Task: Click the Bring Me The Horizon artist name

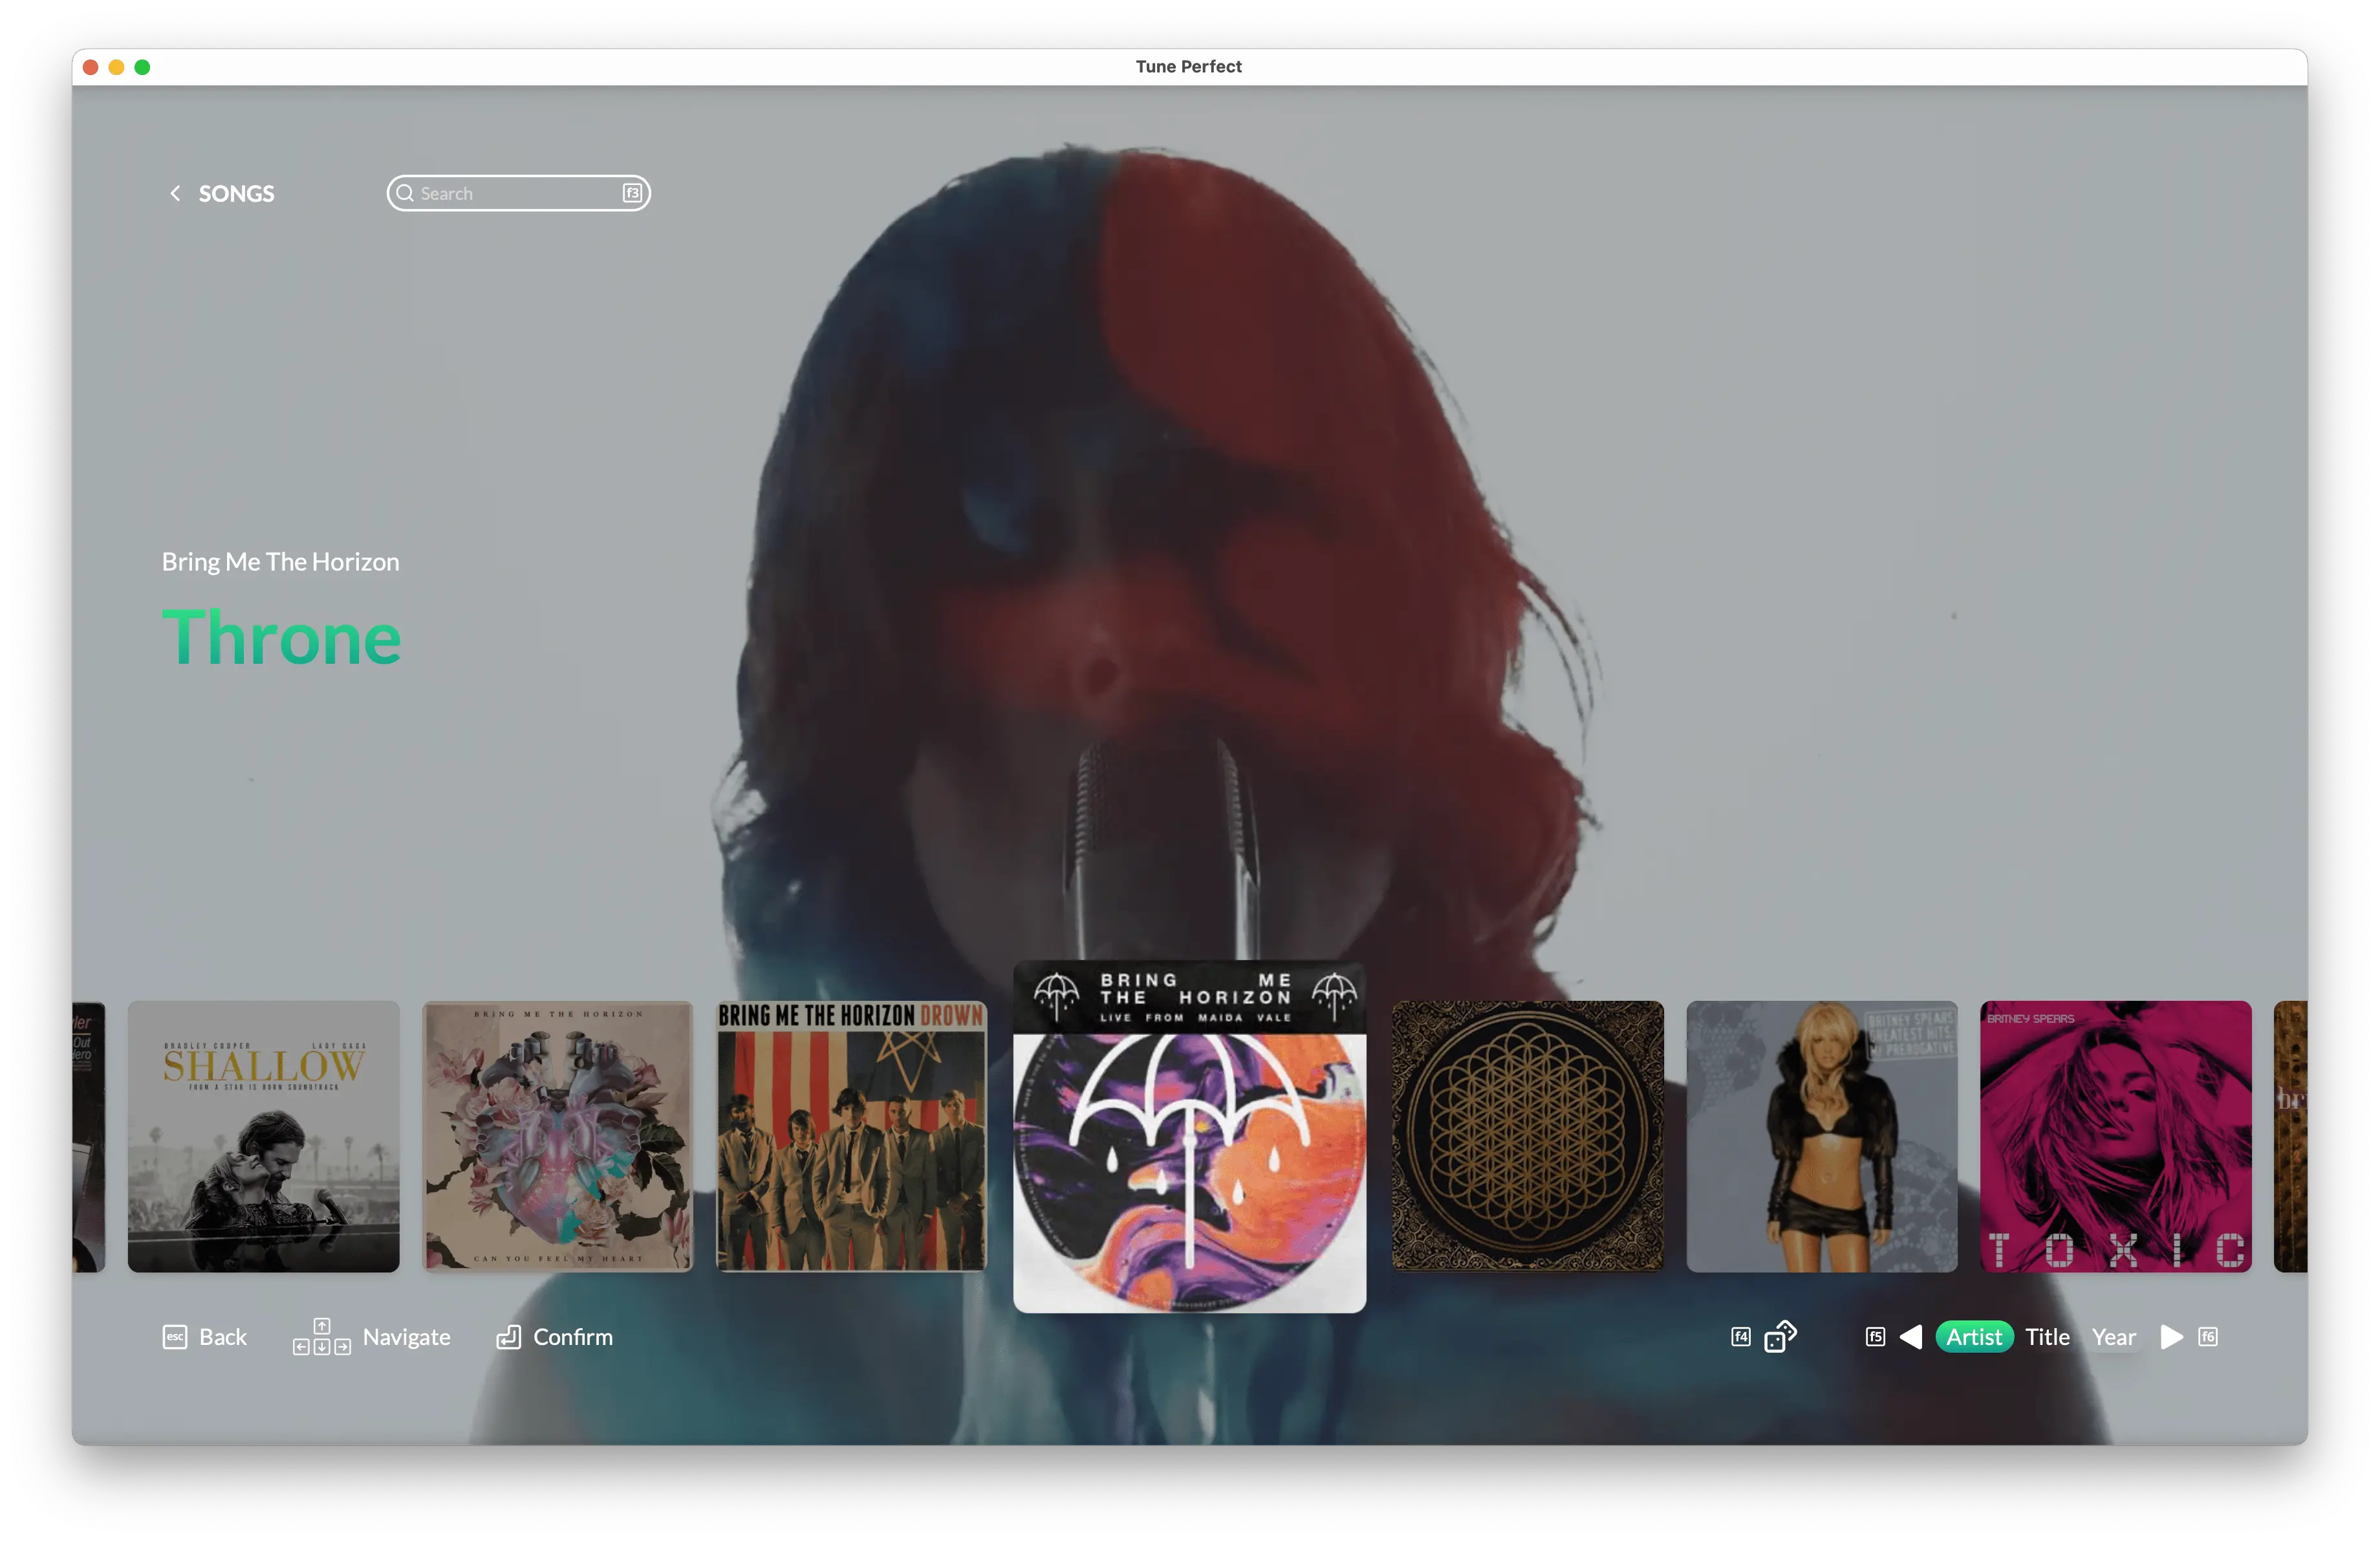Action: click(280, 562)
